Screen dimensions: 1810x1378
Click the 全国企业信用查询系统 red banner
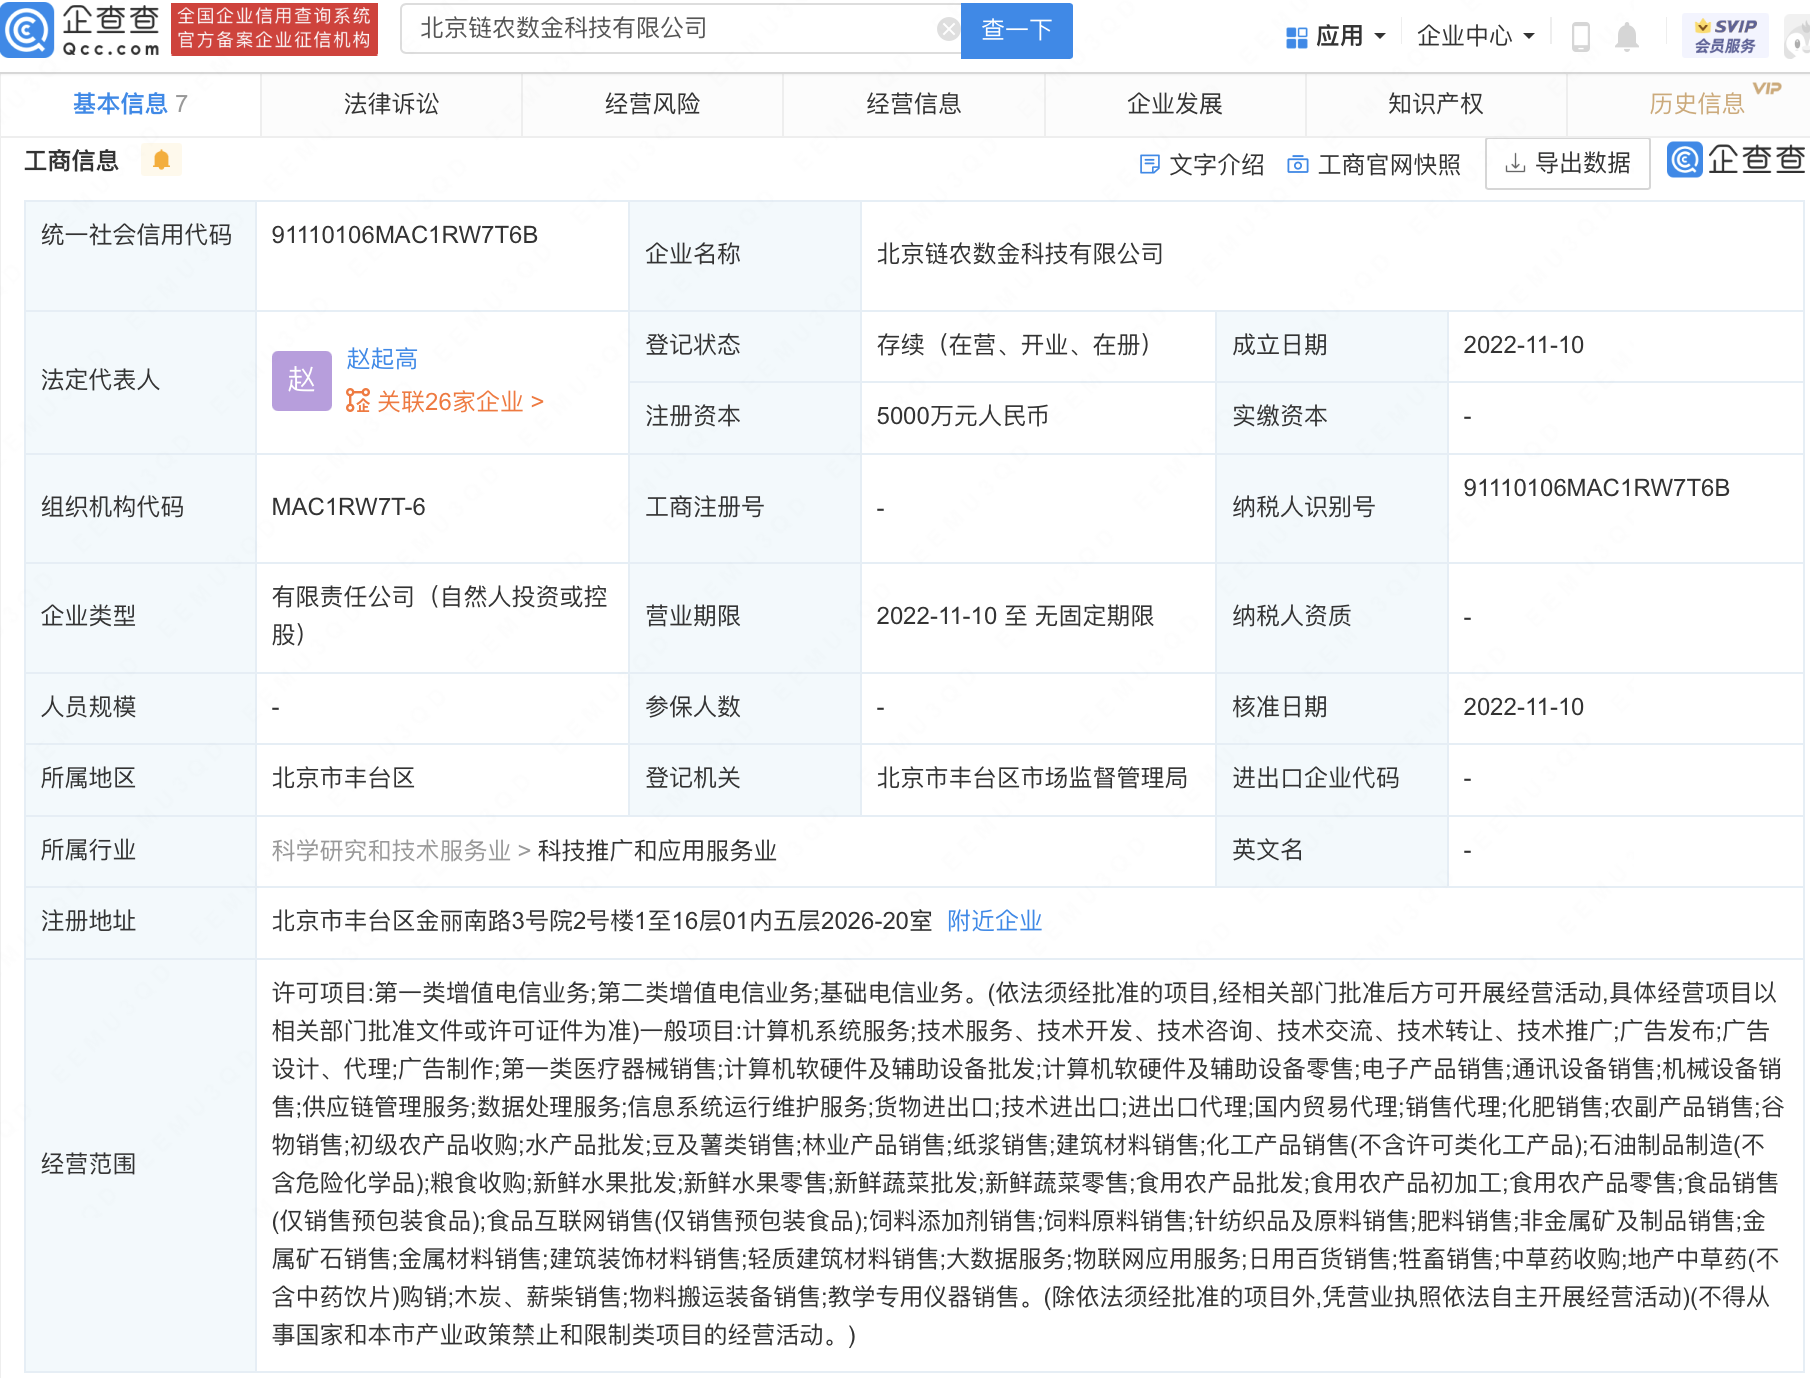pyautogui.click(x=274, y=29)
